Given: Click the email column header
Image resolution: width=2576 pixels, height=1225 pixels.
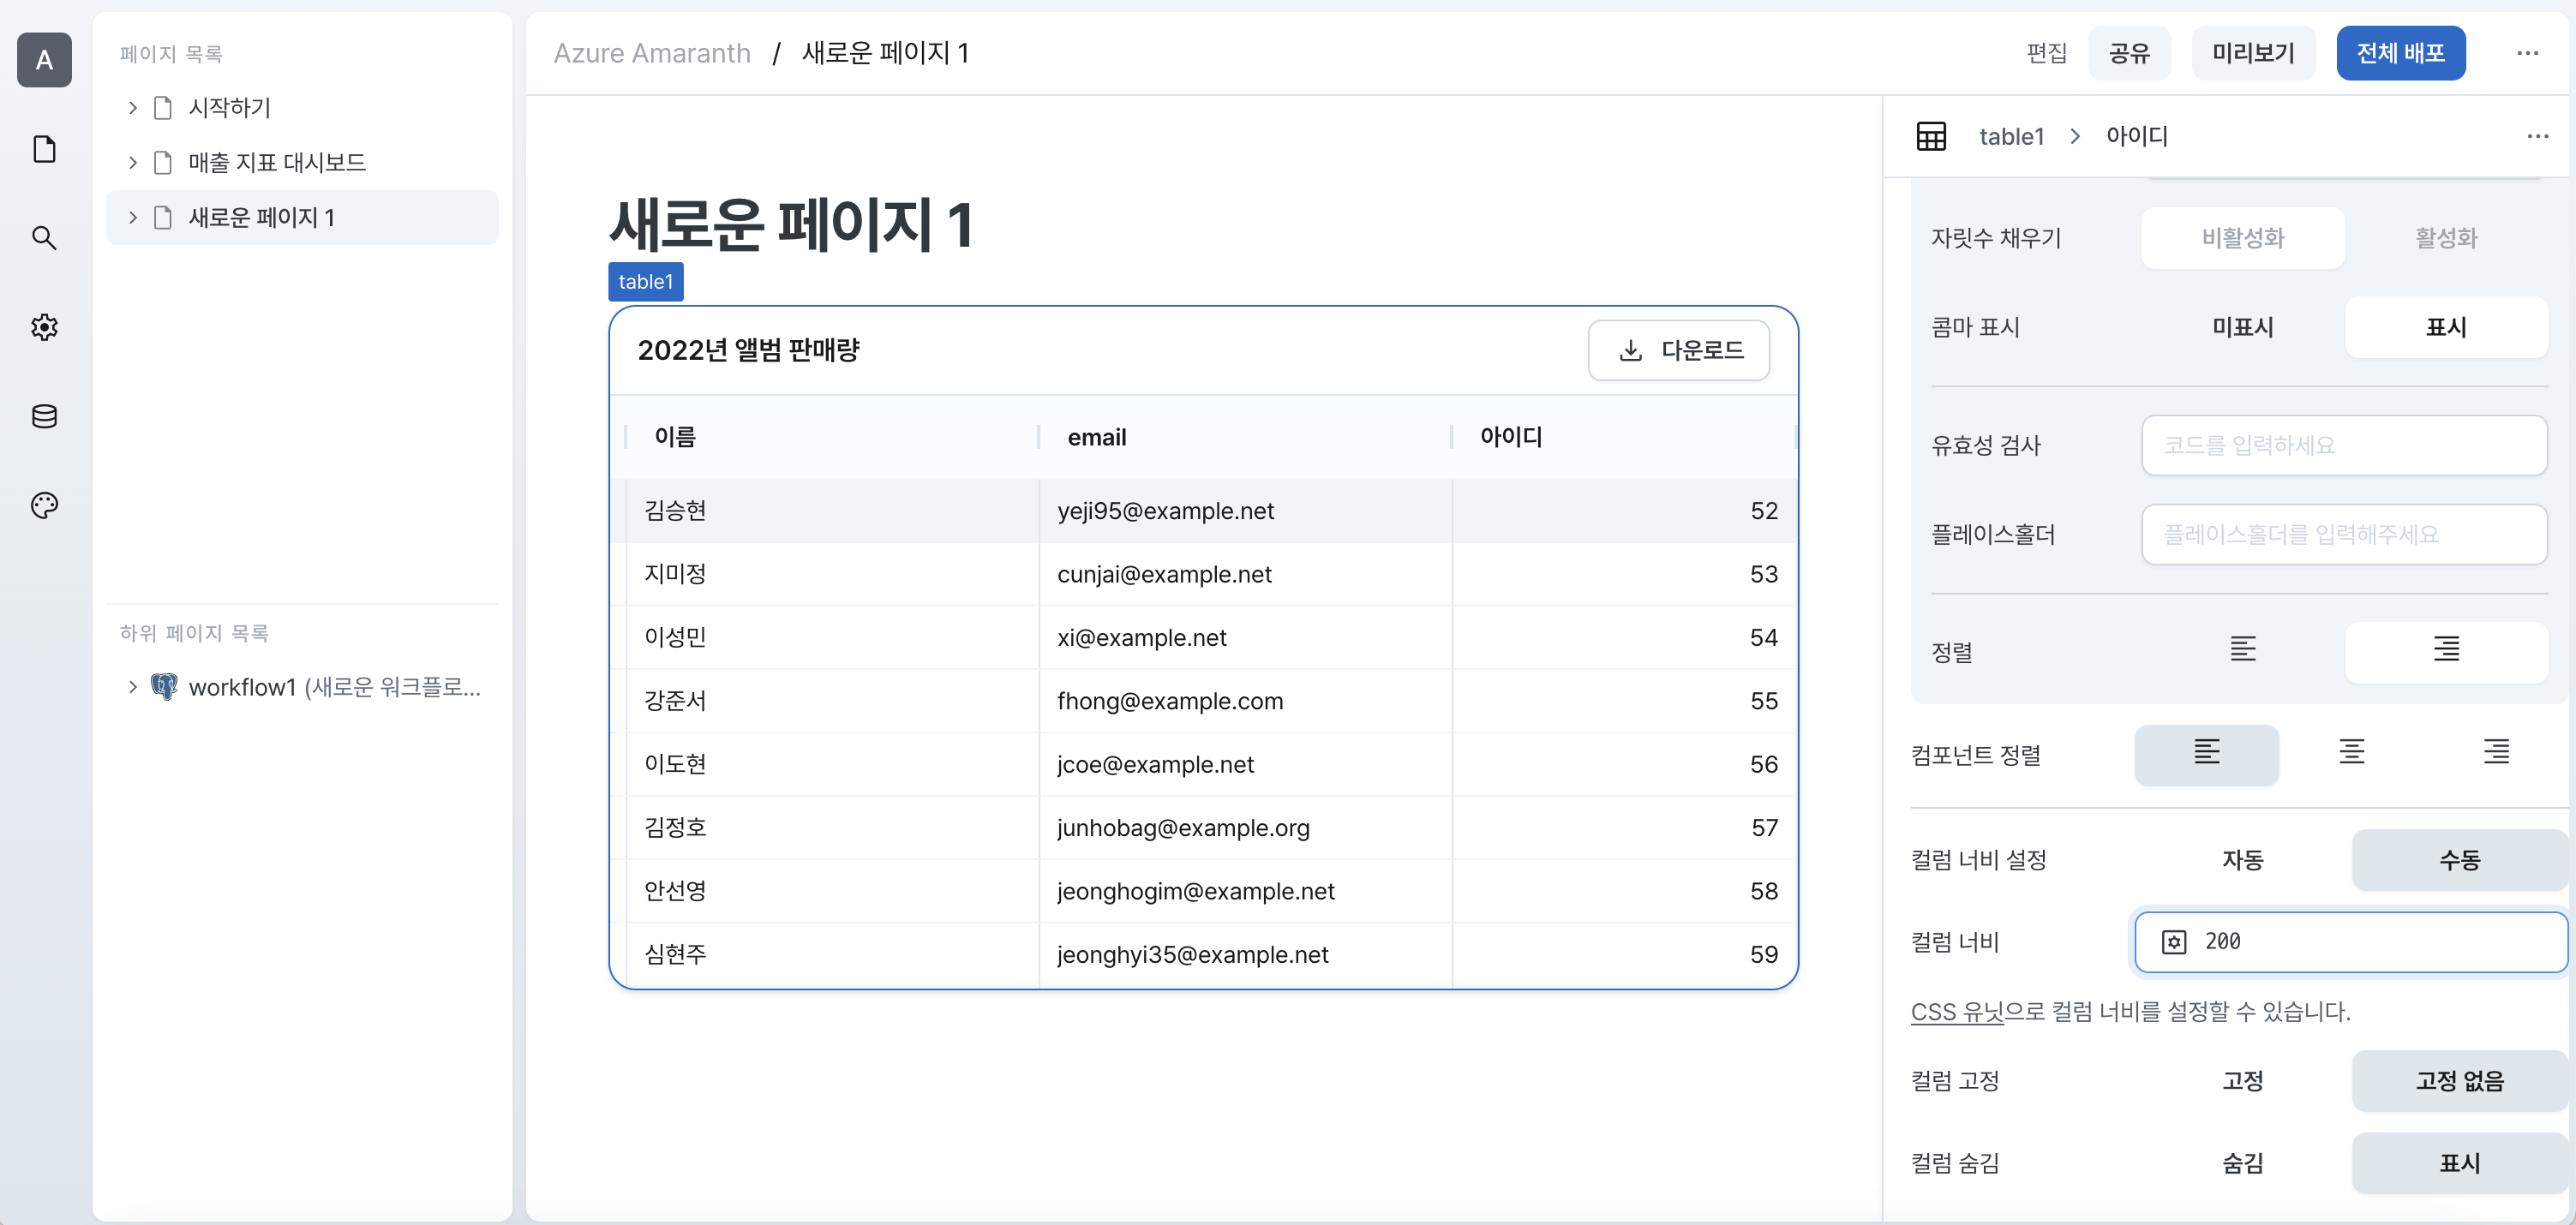Looking at the screenshot, I should point(1245,437).
